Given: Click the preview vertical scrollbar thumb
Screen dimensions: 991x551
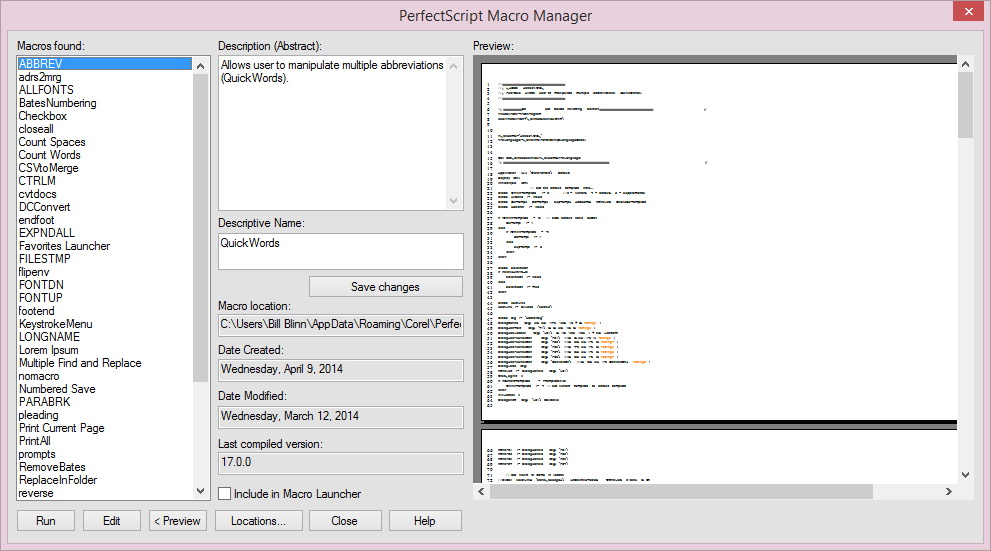Looking at the screenshot, I should 965,105.
